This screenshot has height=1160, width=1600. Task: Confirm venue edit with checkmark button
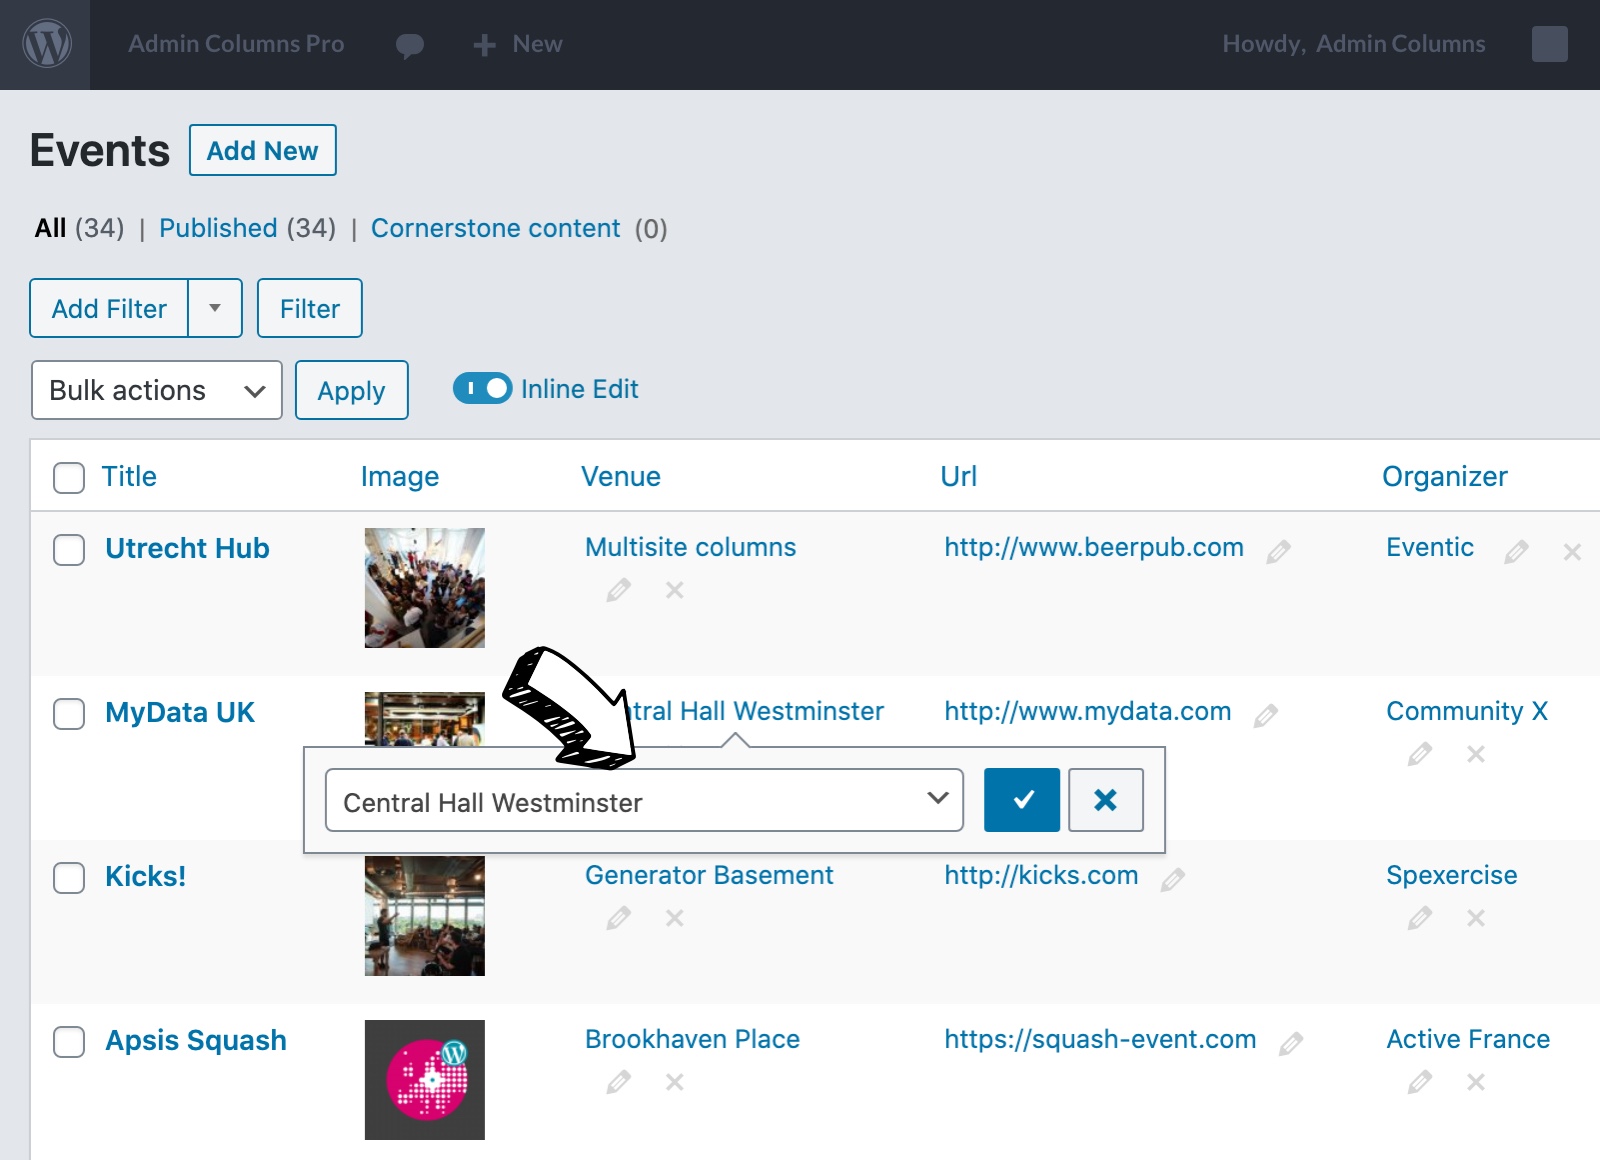pos(1021,800)
